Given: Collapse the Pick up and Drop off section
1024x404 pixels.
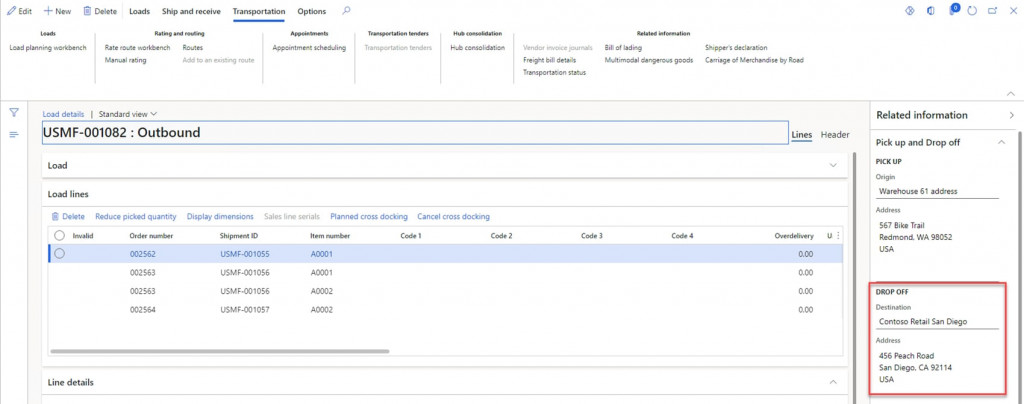Looking at the screenshot, I should (1002, 142).
